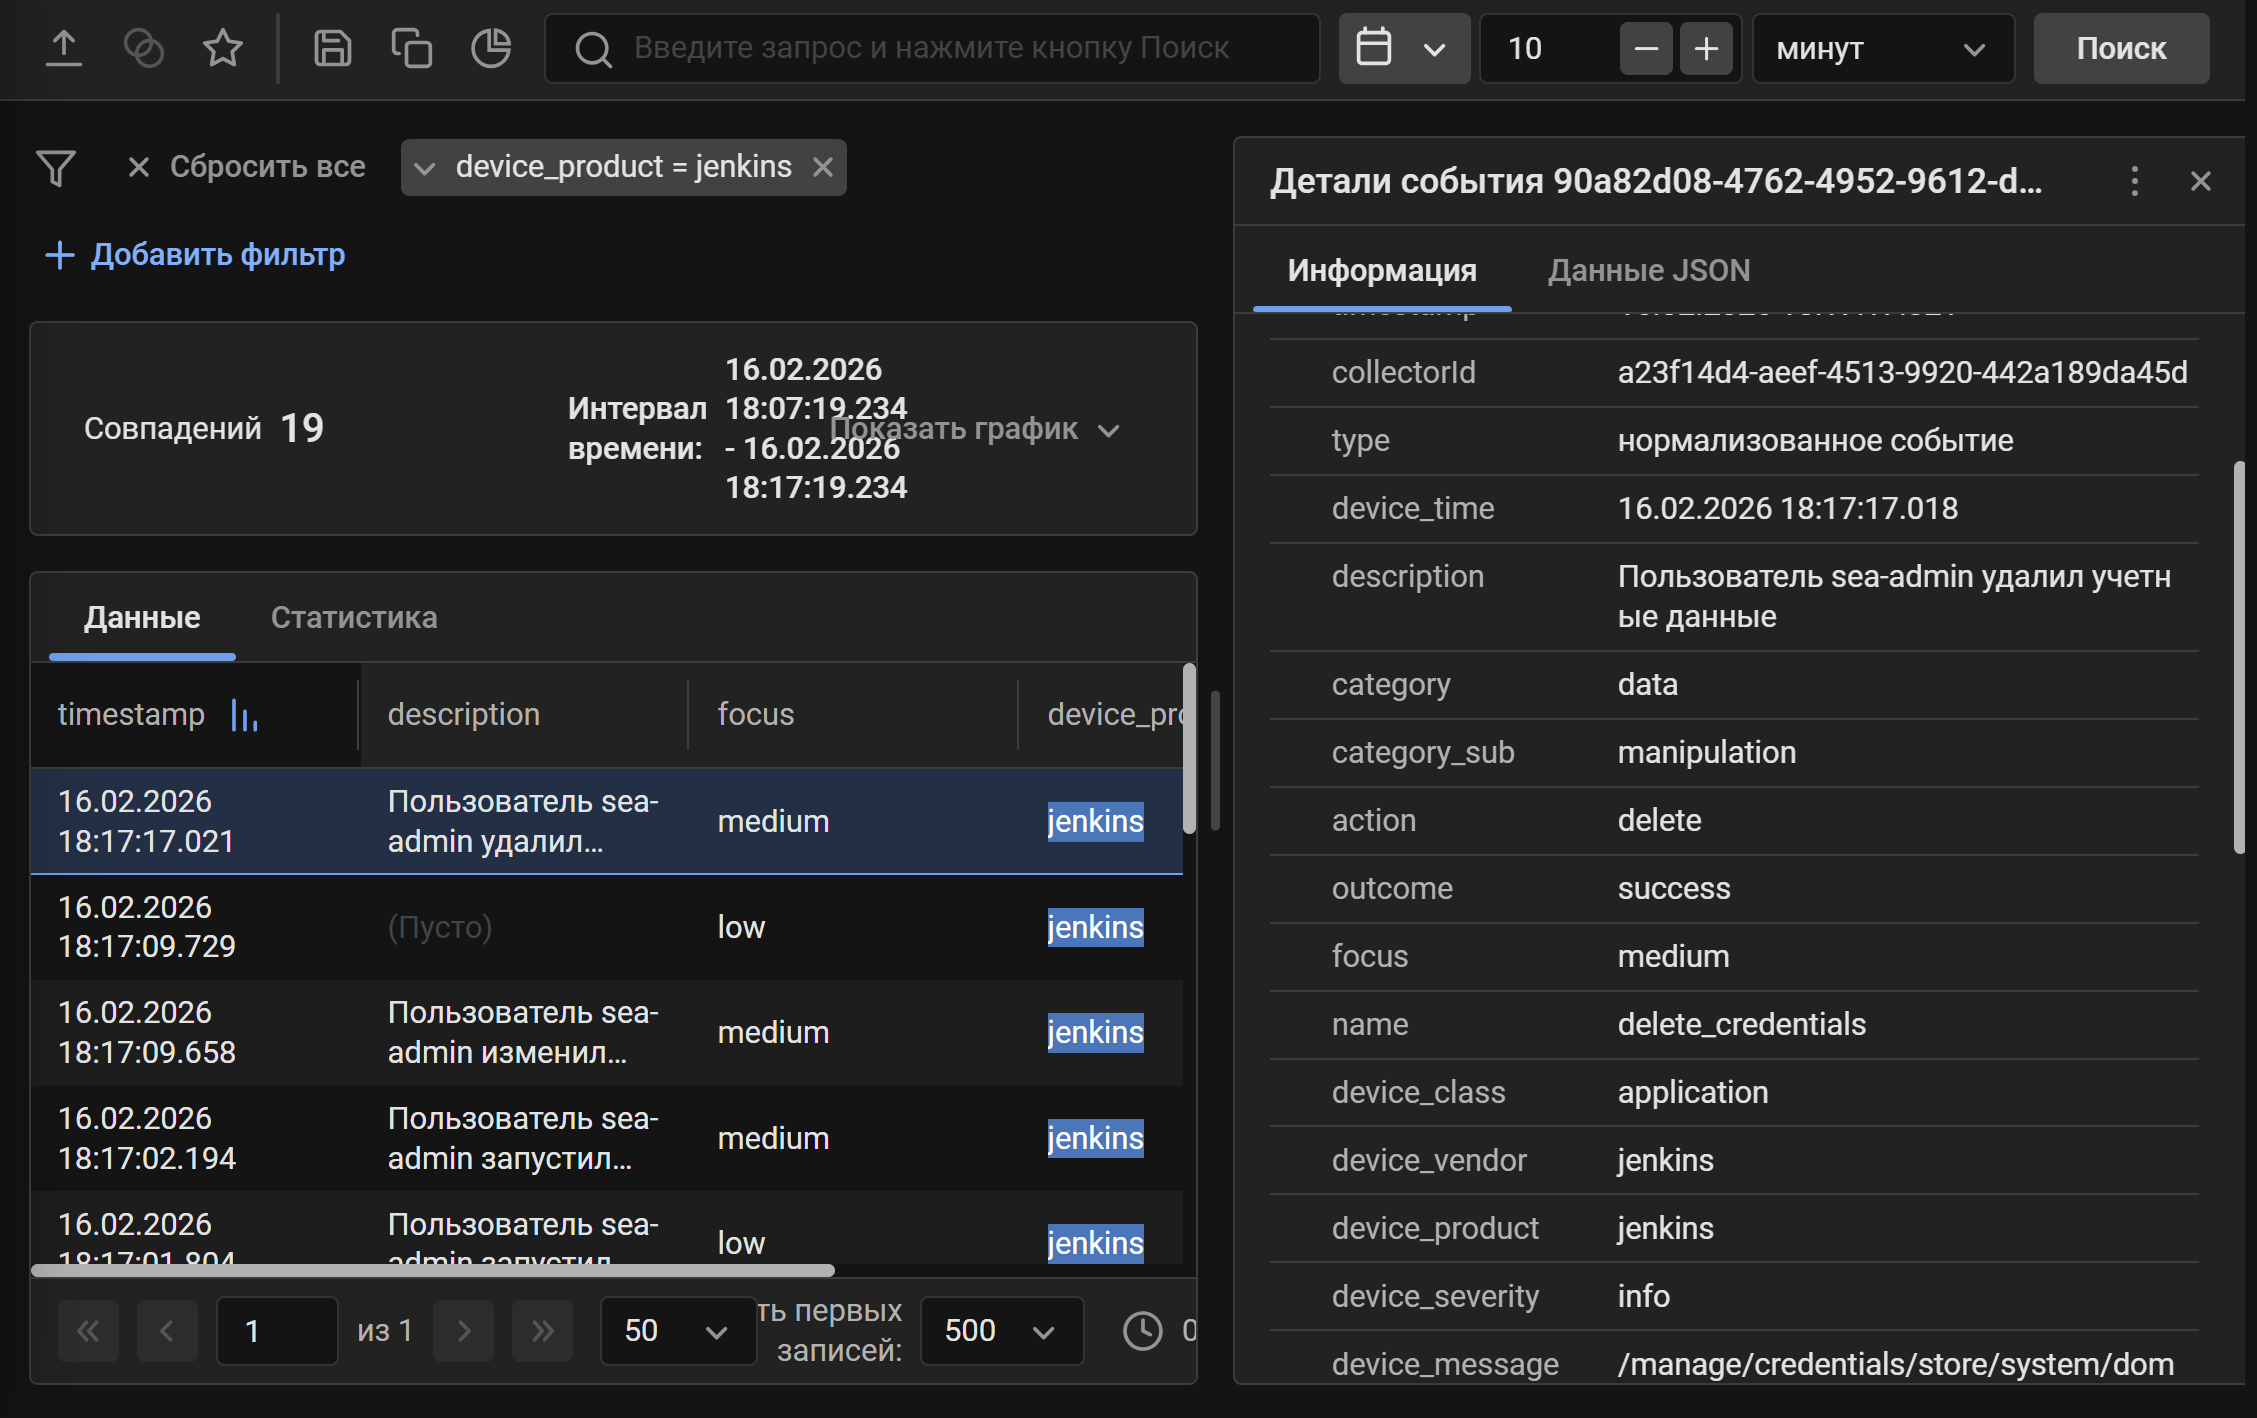
Task: Remove the device_product = jenkins filter
Action: point(823,167)
